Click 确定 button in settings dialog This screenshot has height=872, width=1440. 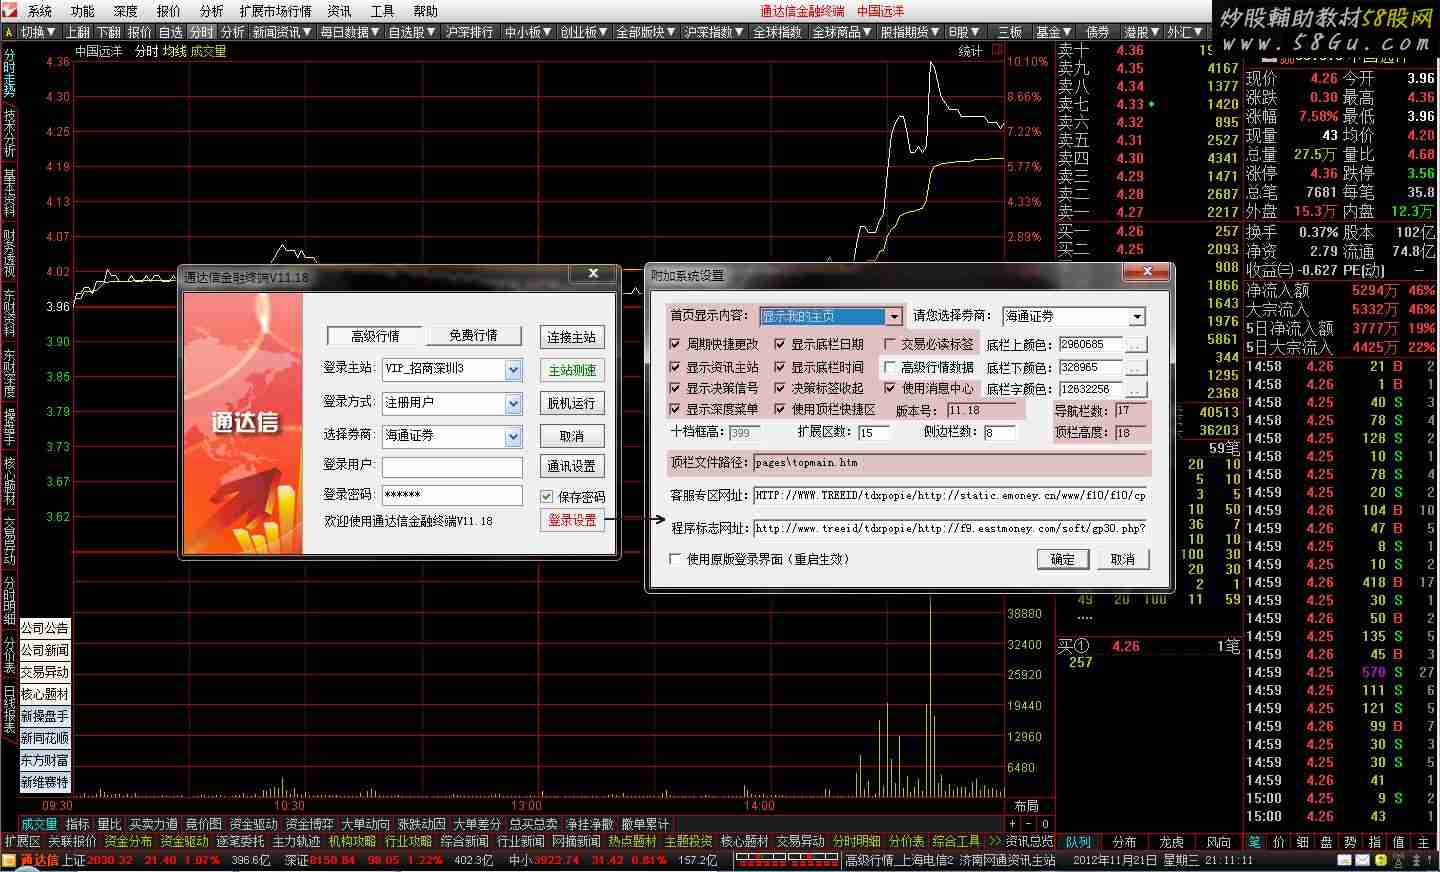[1063, 559]
